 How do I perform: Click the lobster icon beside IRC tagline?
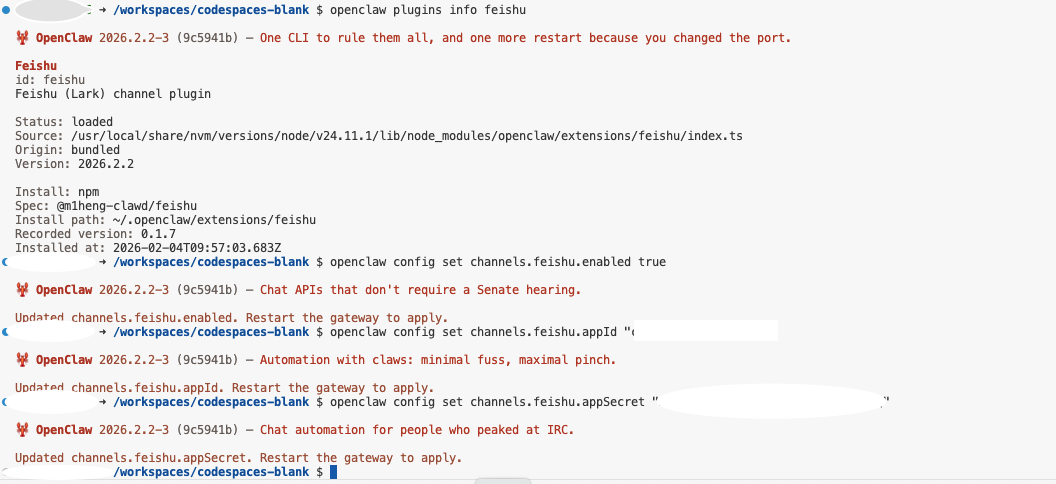click(x=22, y=430)
